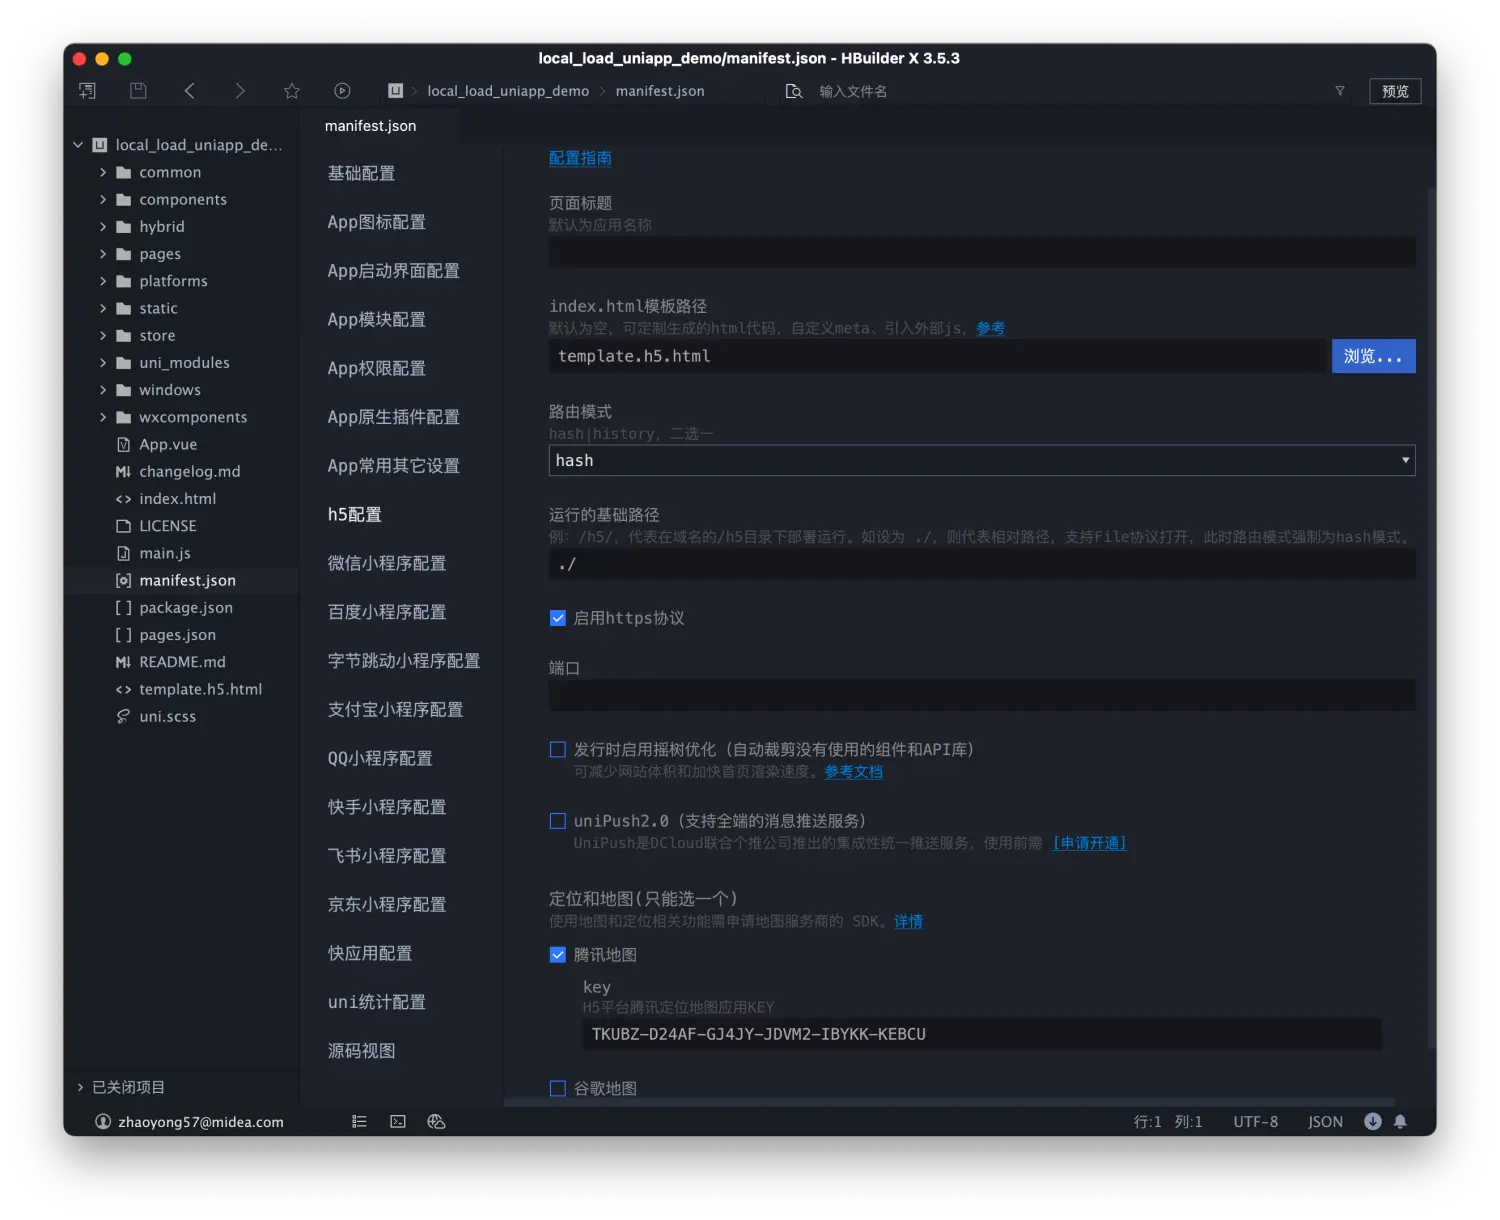Open pages.json in the file tree
The height and width of the screenshot is (1220, 1500).
[x=177, y=635]
